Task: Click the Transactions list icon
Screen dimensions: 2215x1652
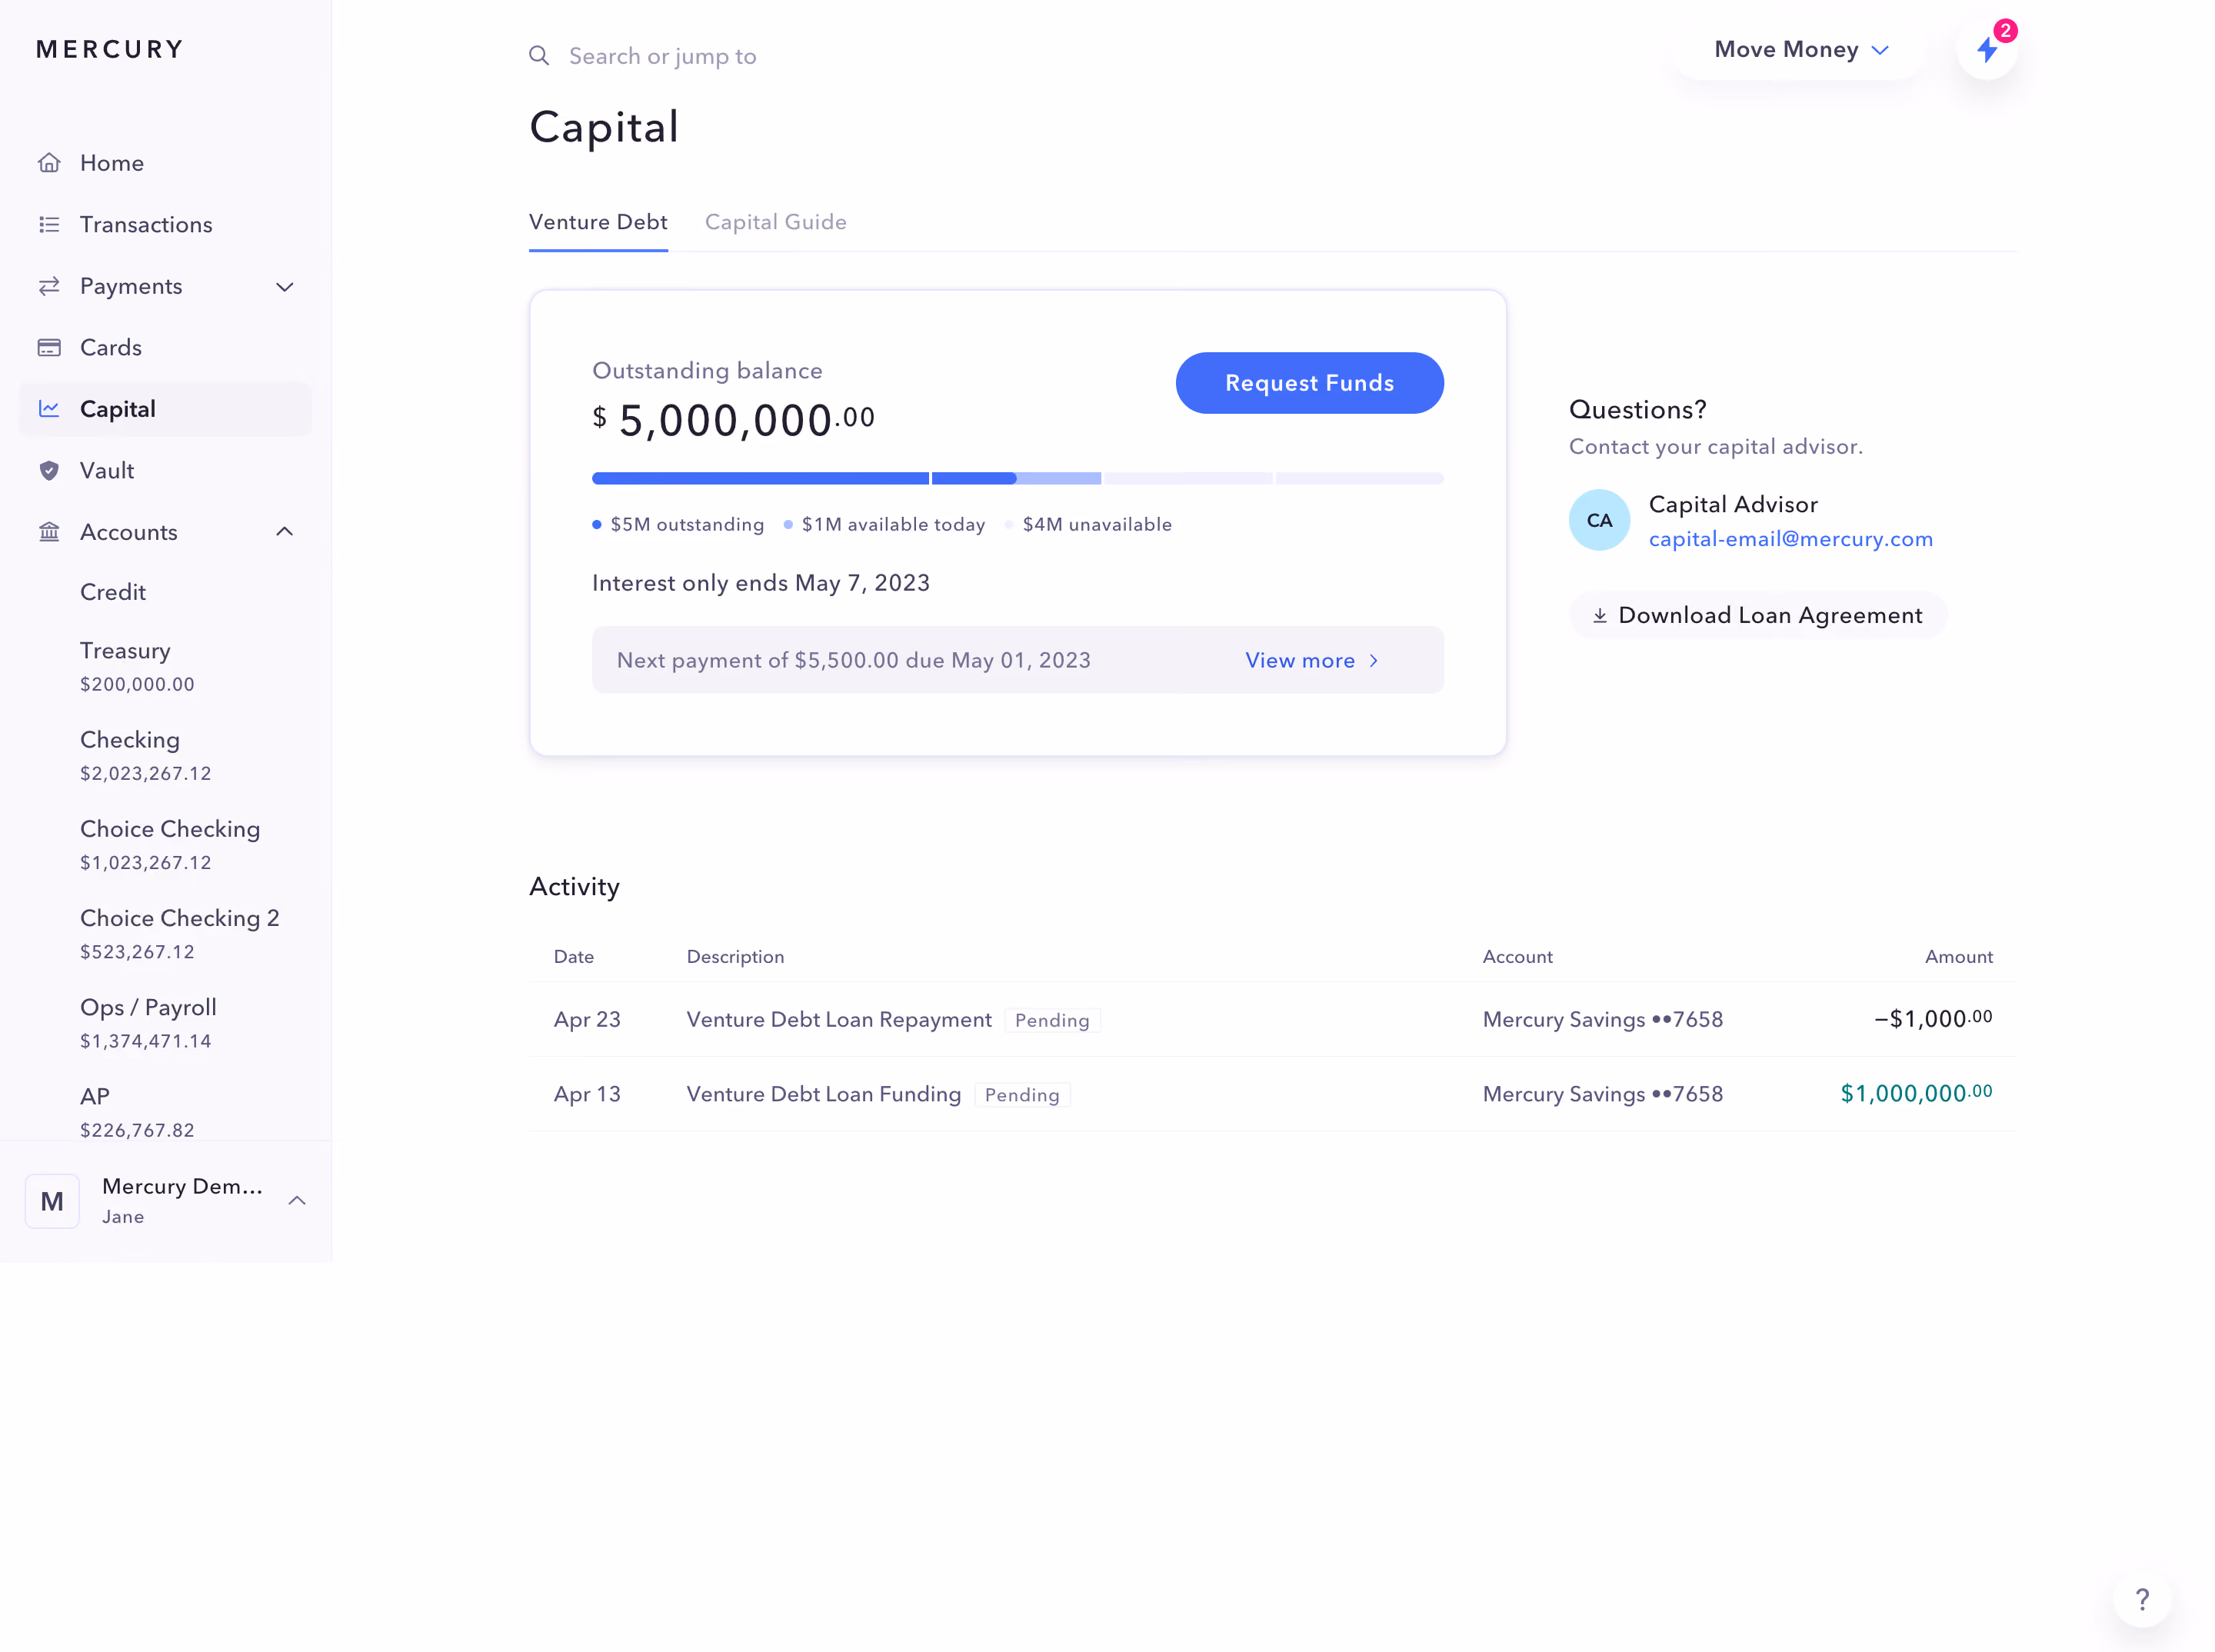Action: pos(49,224)
